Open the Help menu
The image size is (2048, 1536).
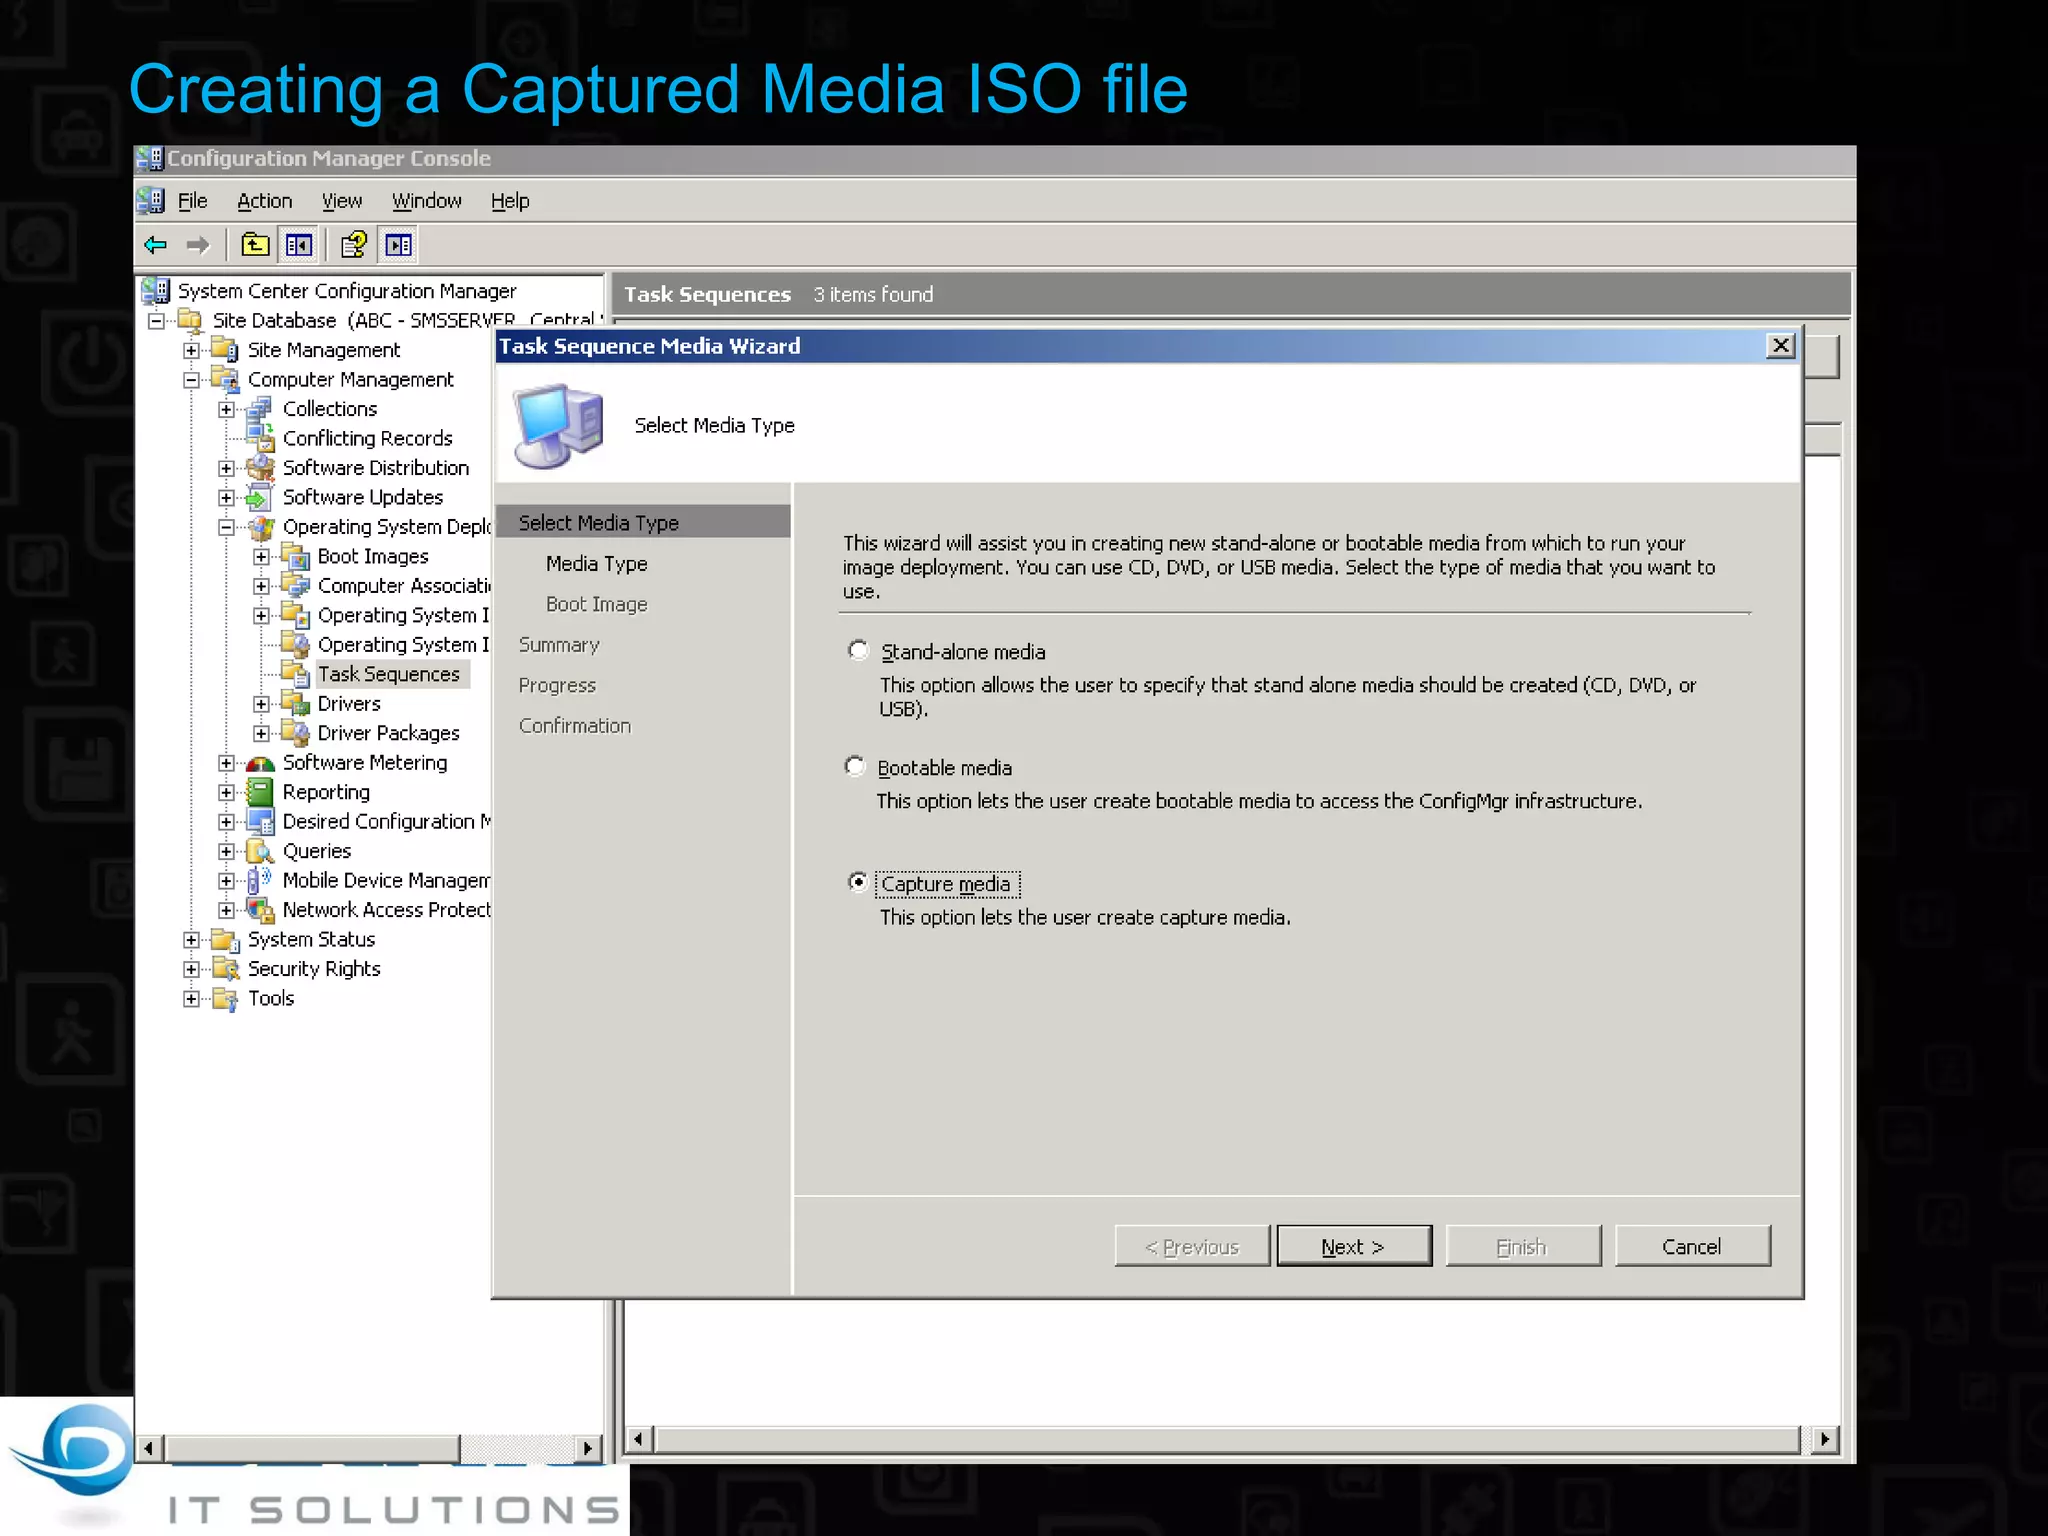coord(510,201)
